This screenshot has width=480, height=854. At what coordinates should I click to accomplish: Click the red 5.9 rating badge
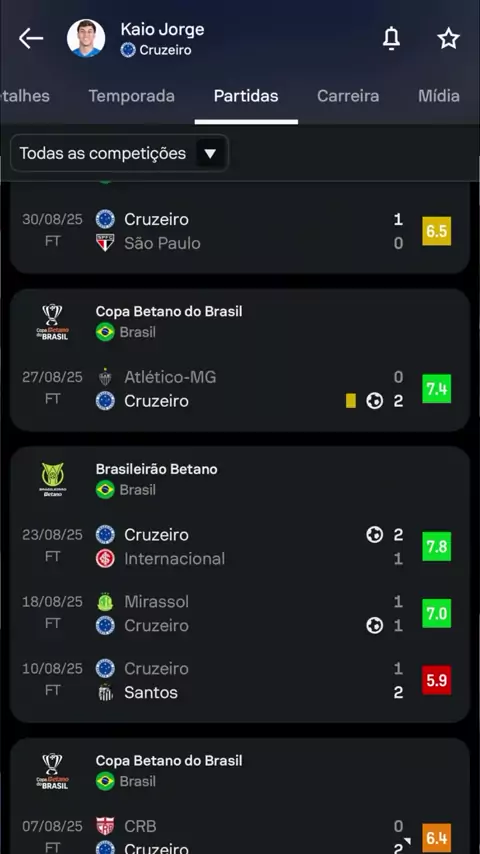click(x=436, y=680)
